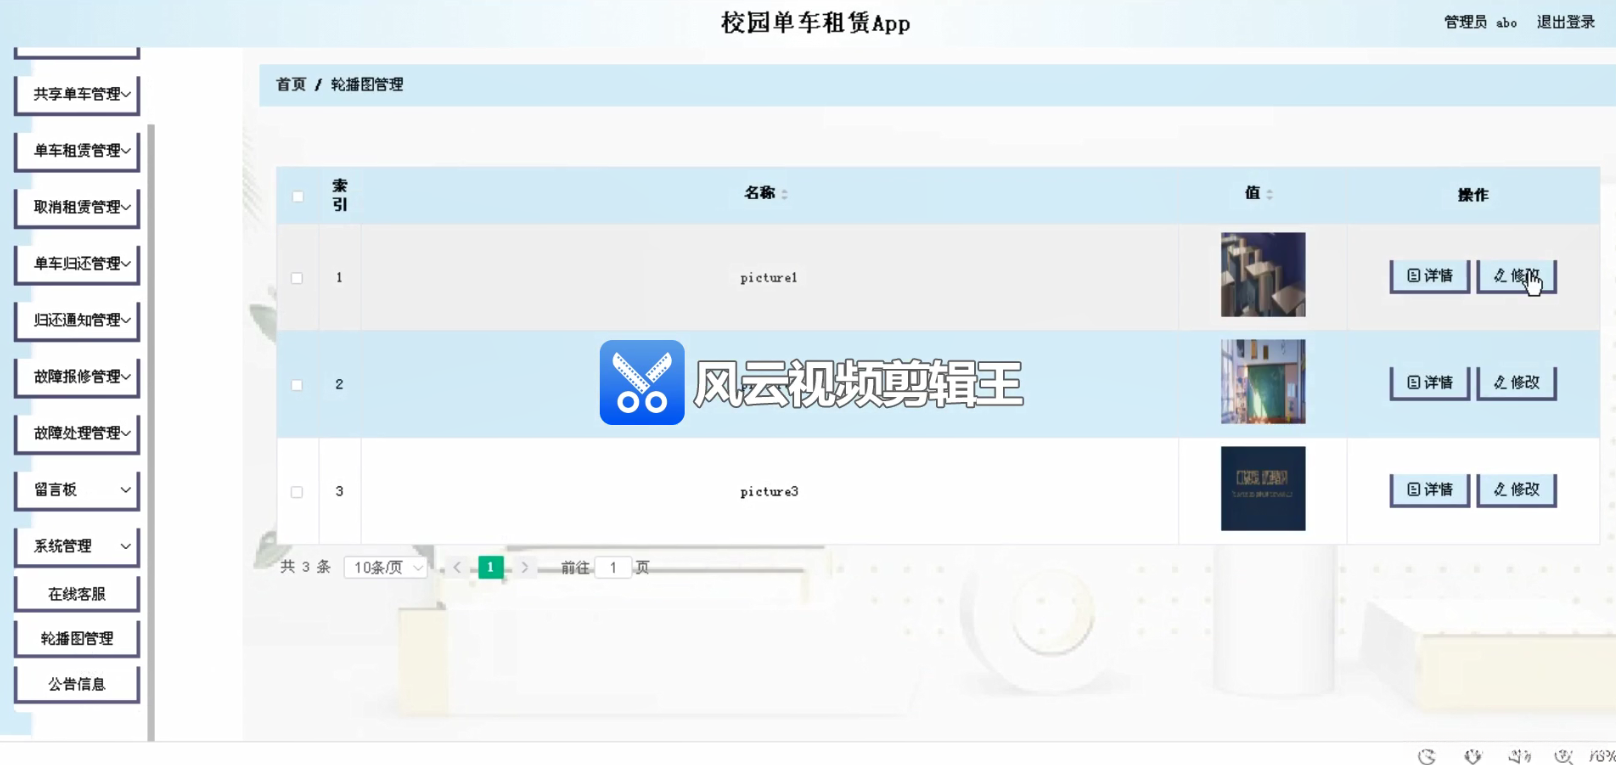View 详情 for row 2

pos(1429,383)
